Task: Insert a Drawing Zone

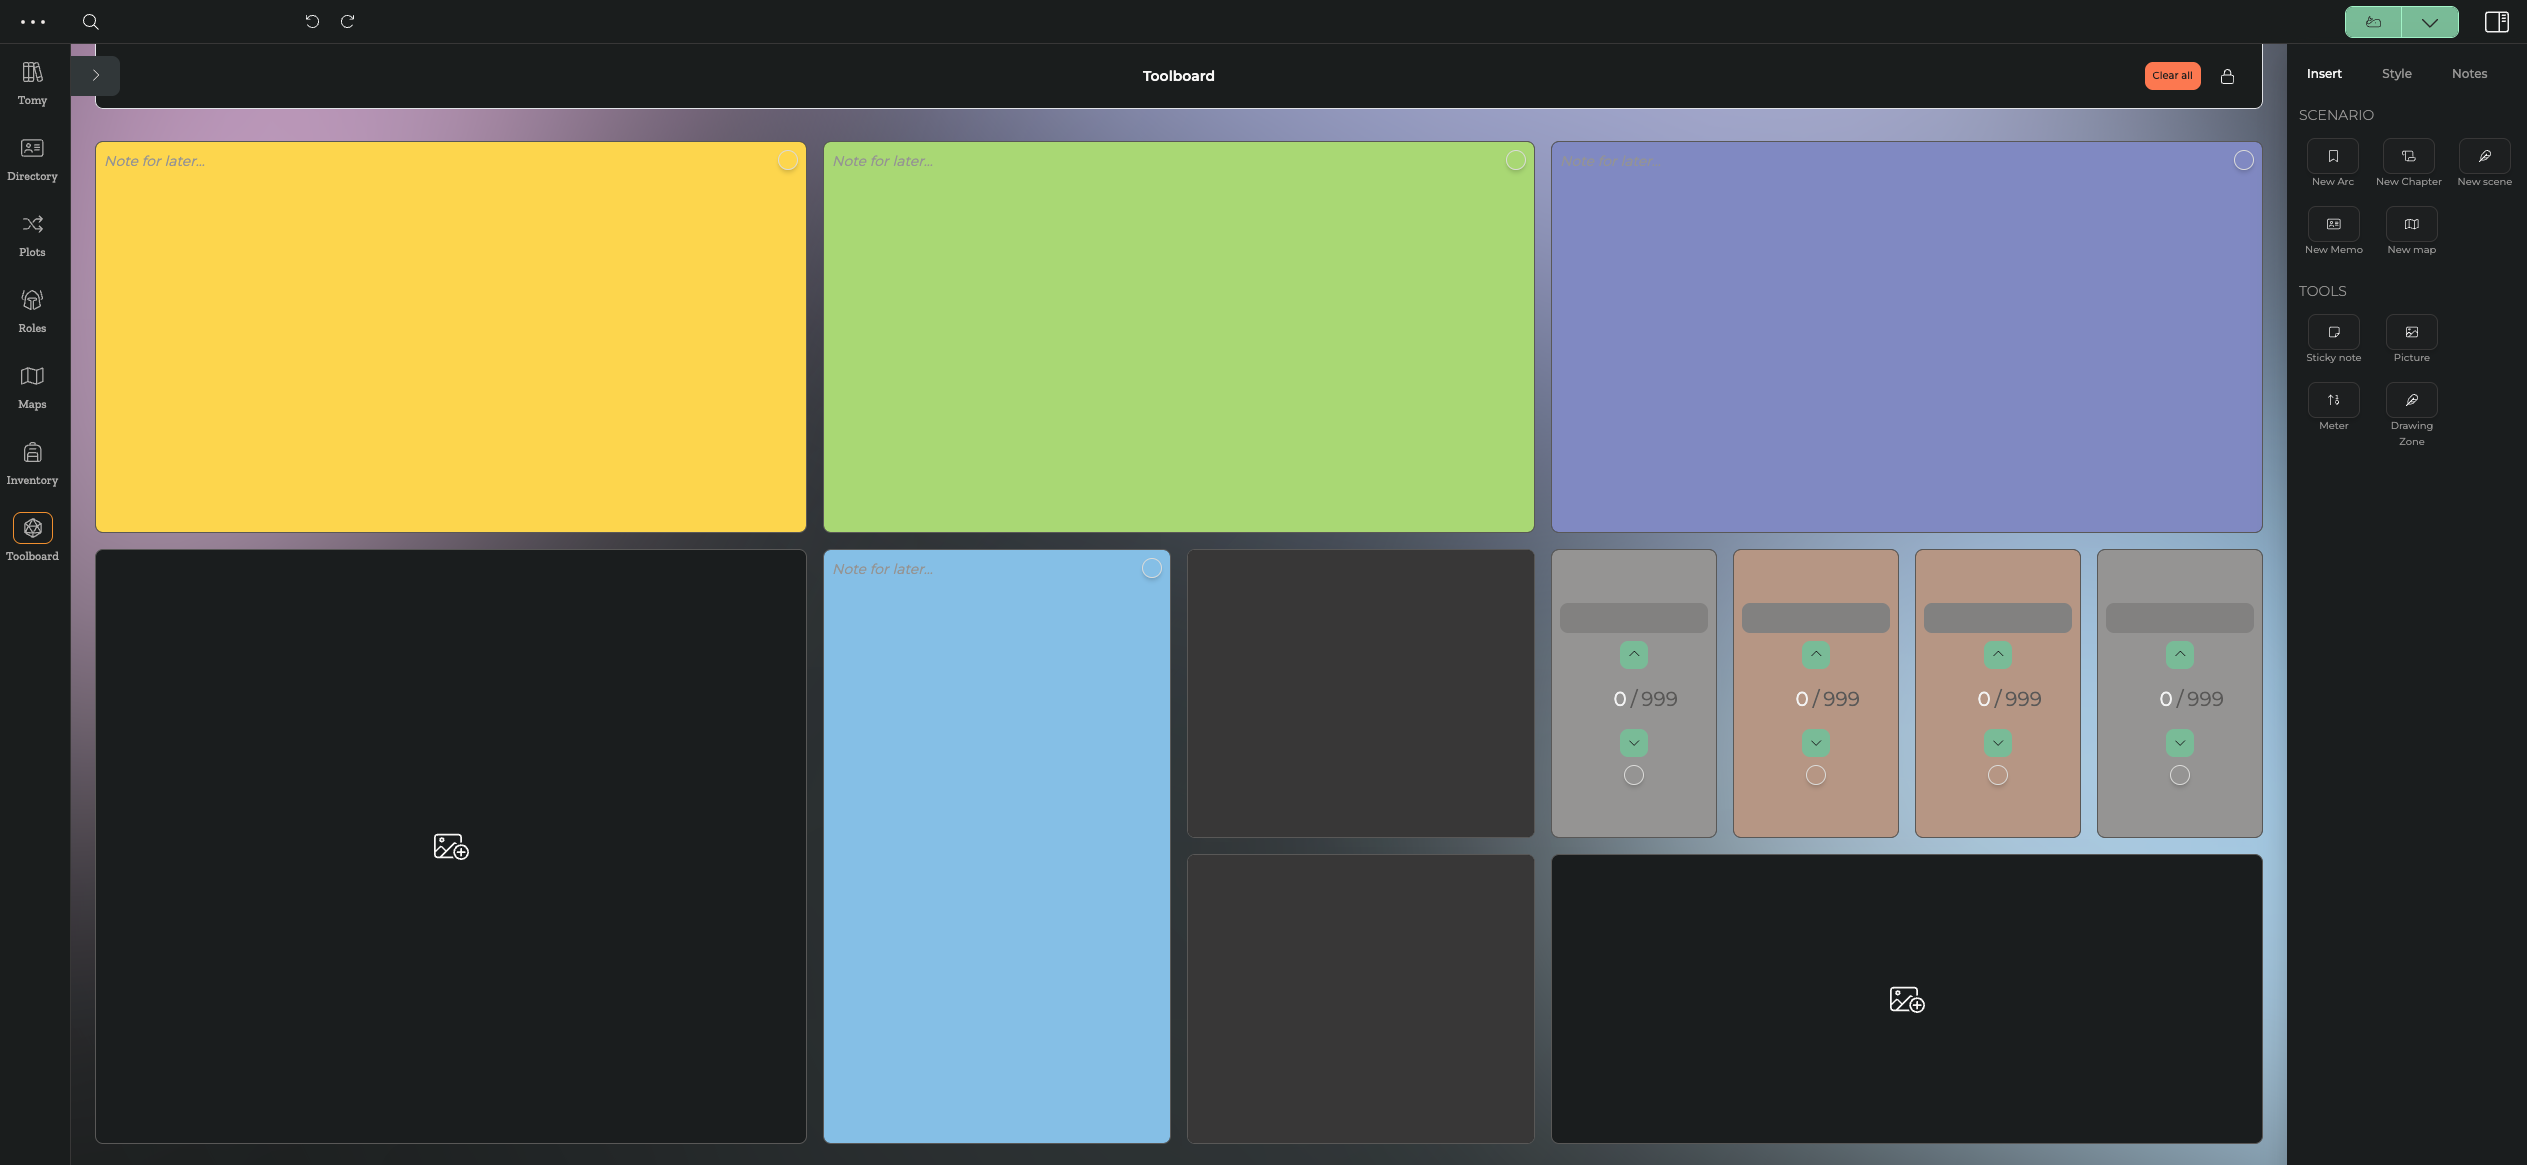Action: [2411, 401]
